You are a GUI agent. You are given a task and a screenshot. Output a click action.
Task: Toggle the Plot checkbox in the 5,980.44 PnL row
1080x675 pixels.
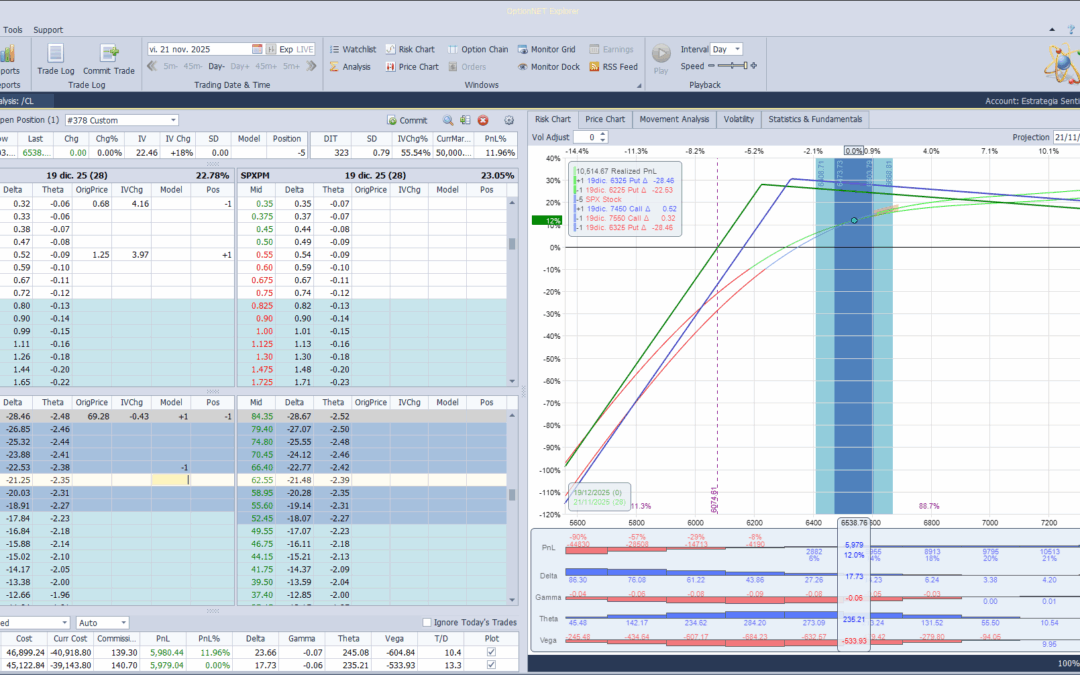coord(491,652)
